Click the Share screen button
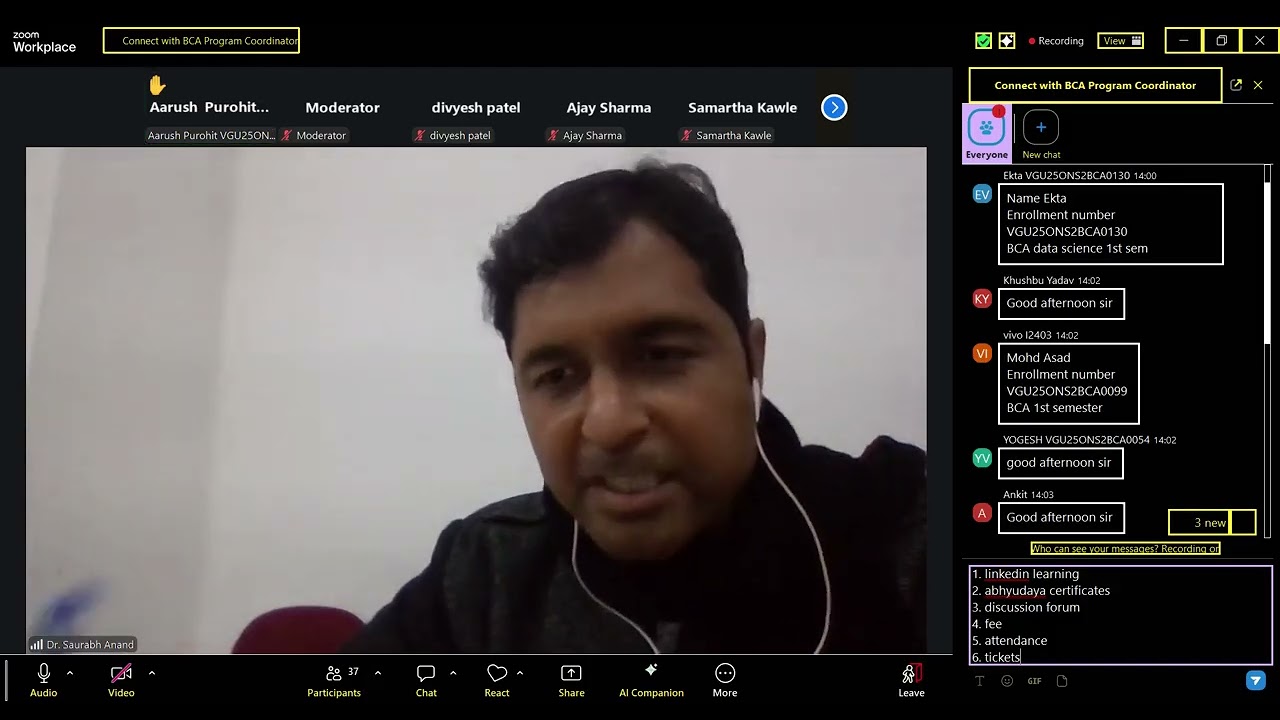1280x720 pixels. pos(571,680)
